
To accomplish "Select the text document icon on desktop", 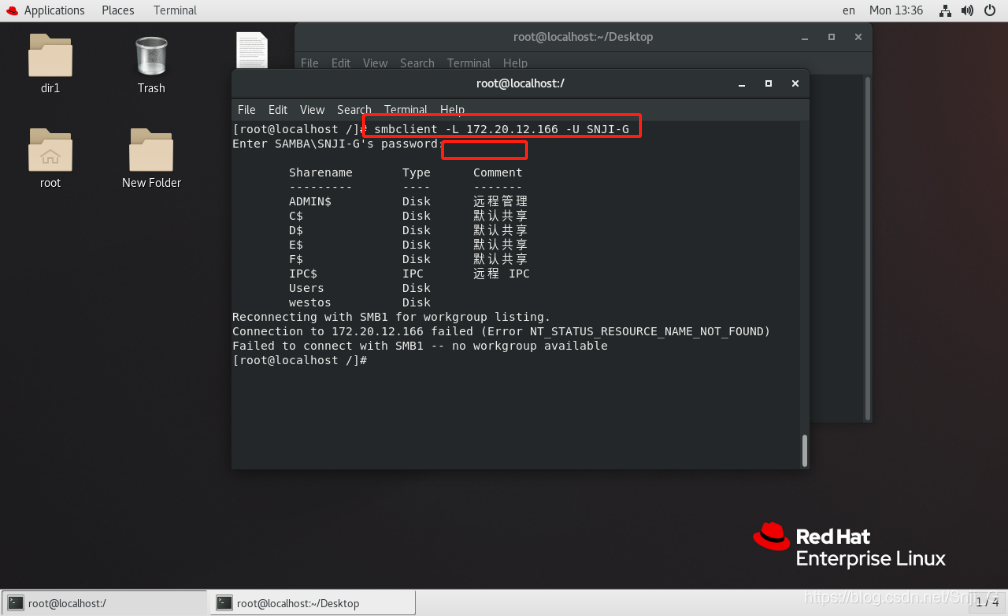I will 252,50.
